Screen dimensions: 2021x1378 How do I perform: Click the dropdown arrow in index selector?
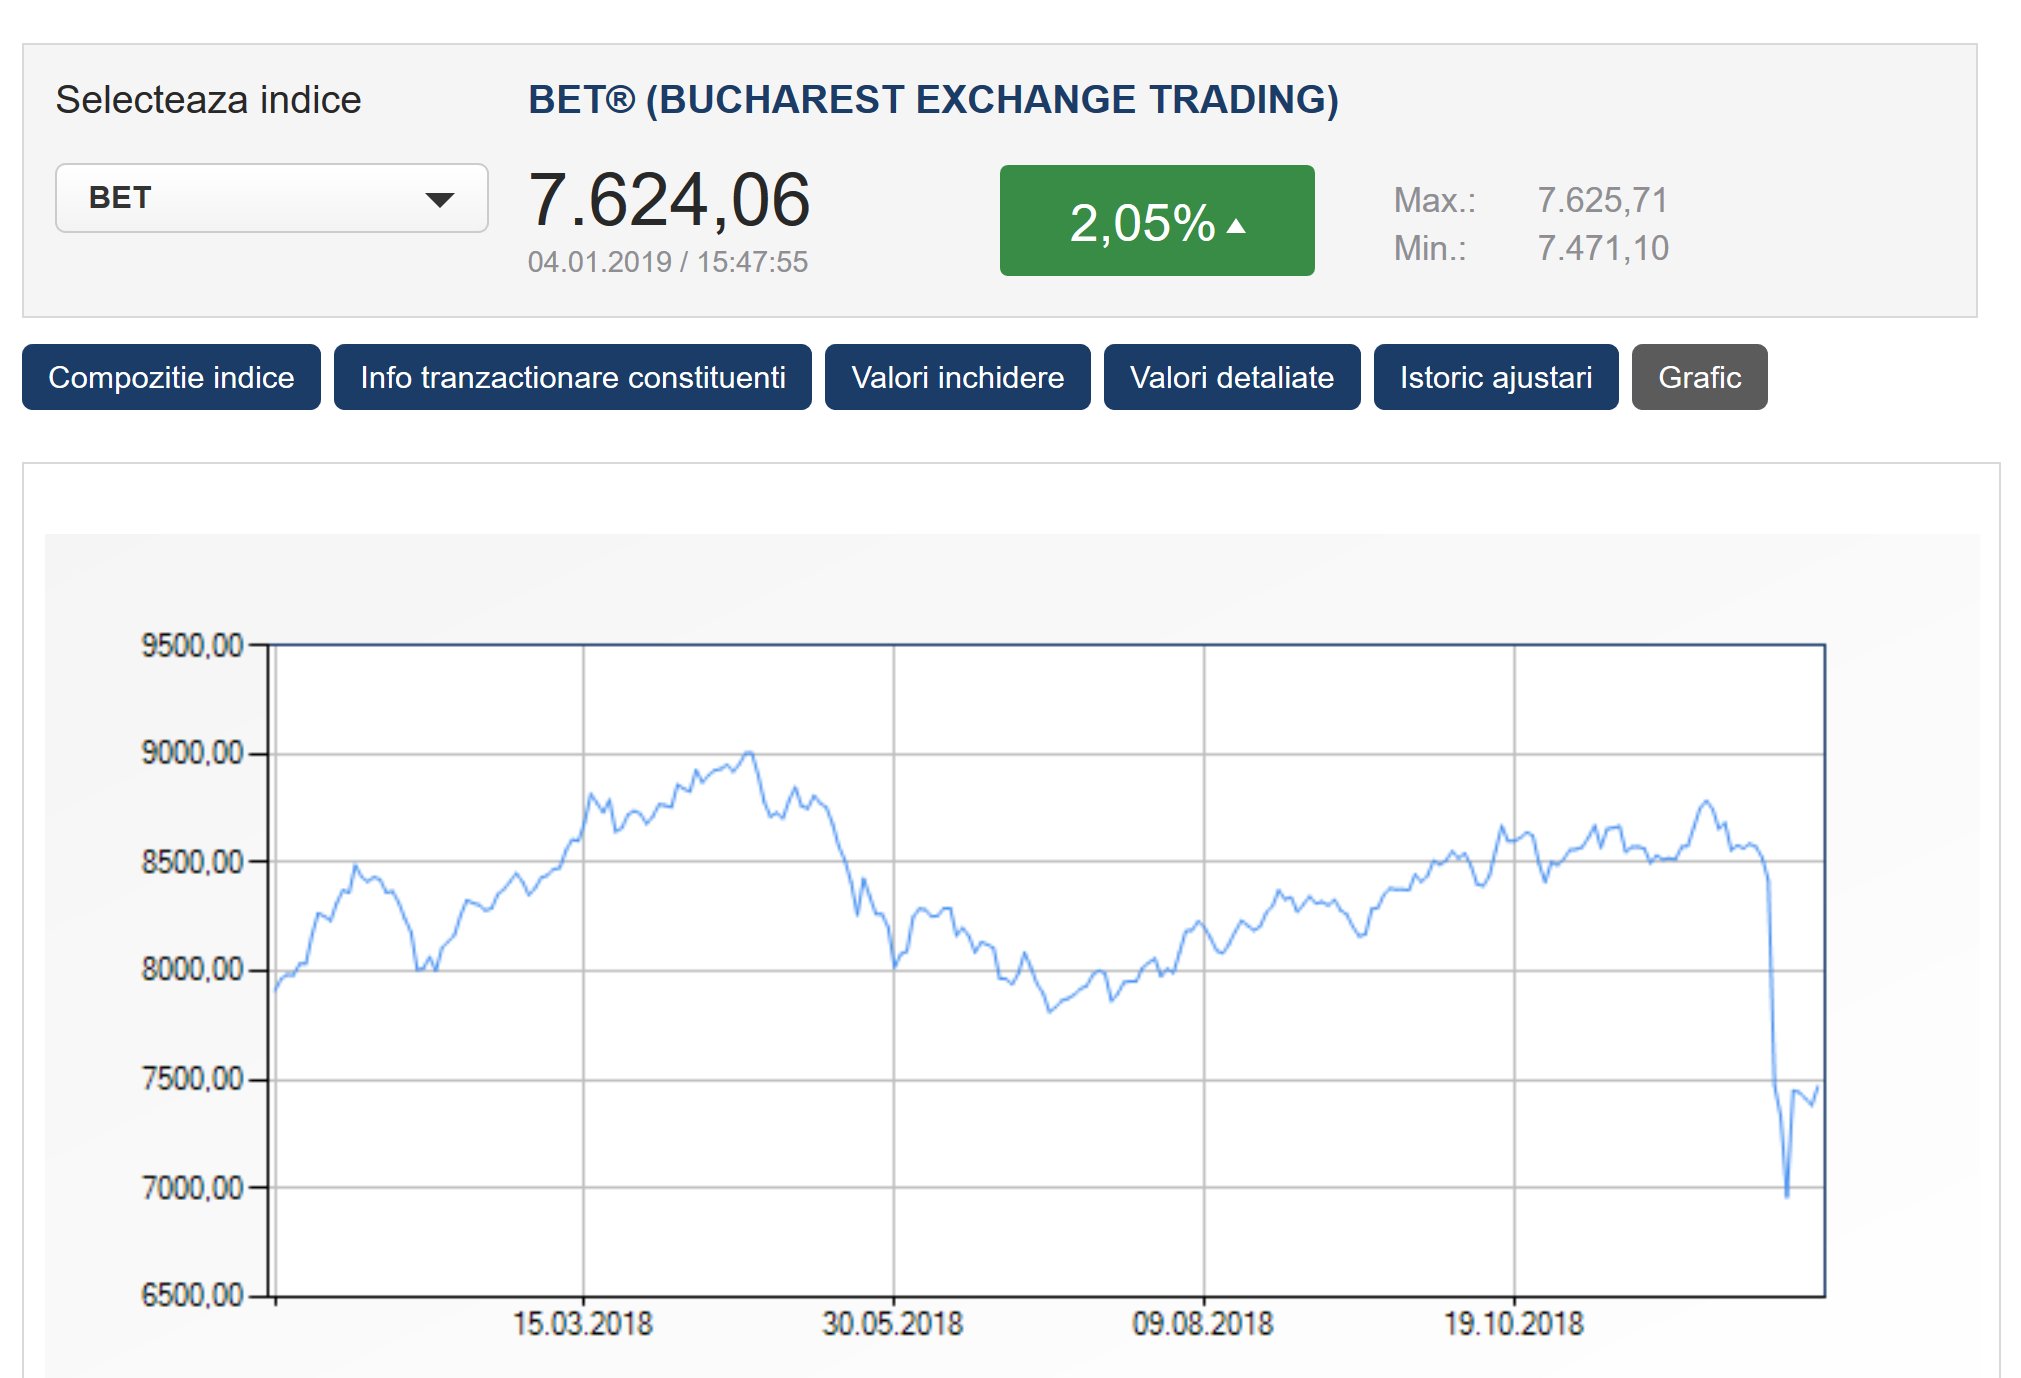(x=439, y=199)
